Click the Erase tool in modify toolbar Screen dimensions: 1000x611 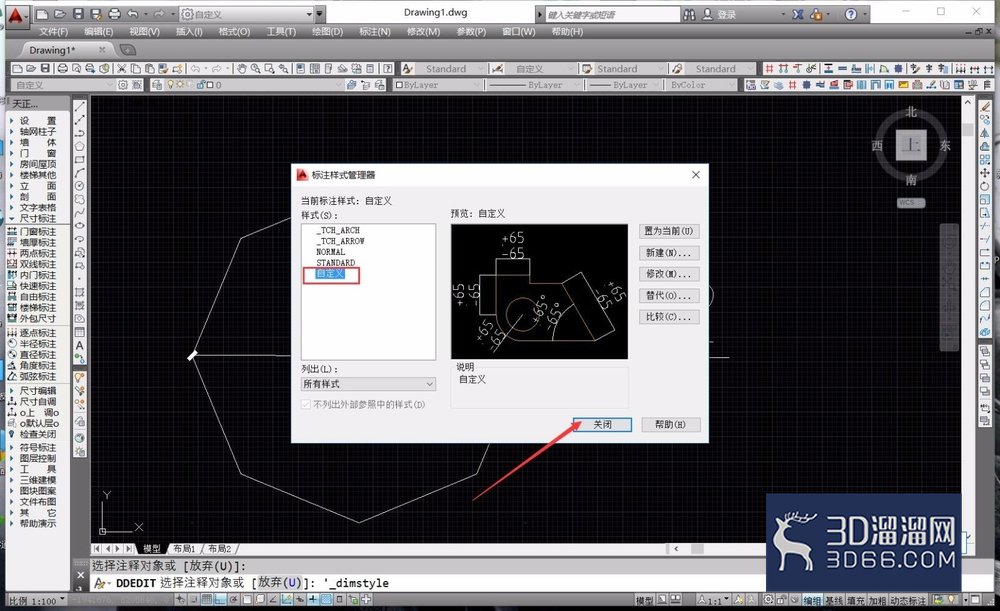coord(985,107)
